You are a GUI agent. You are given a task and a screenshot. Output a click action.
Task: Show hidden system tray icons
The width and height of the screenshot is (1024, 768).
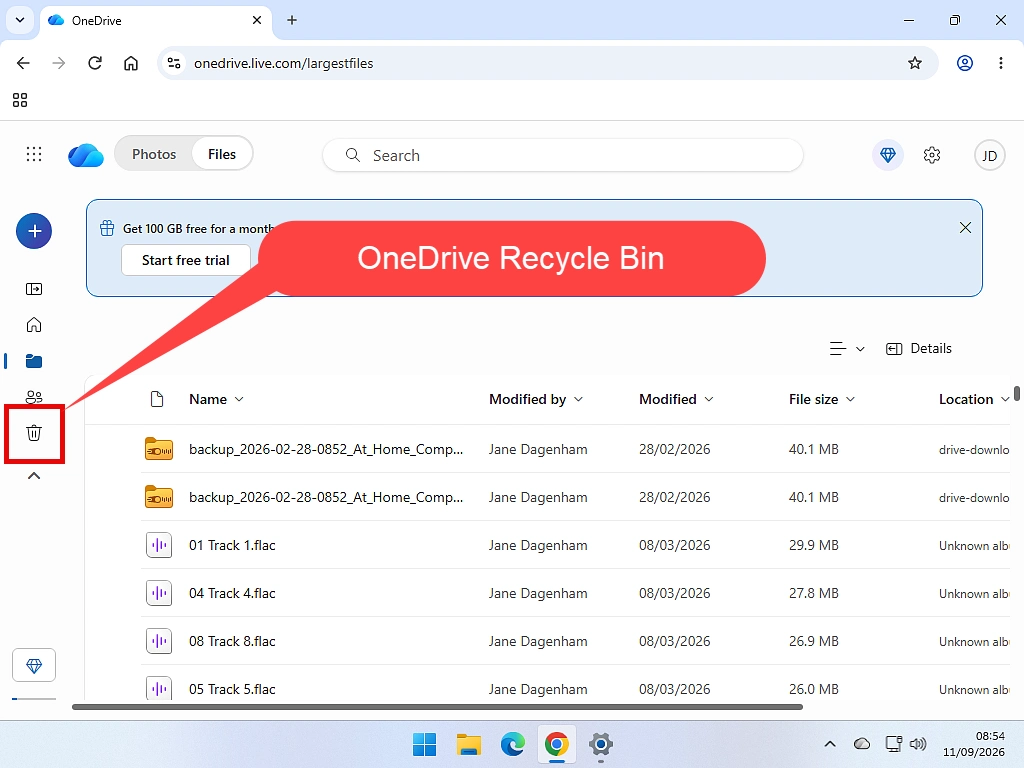830,744
